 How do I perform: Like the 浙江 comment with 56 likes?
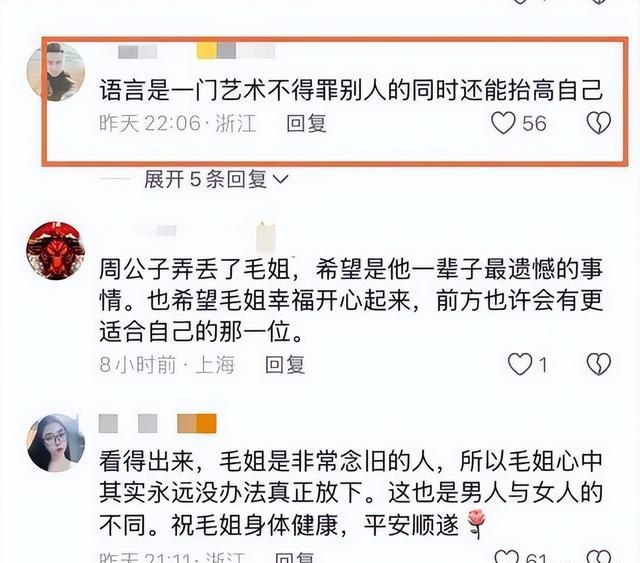(503, 123)
